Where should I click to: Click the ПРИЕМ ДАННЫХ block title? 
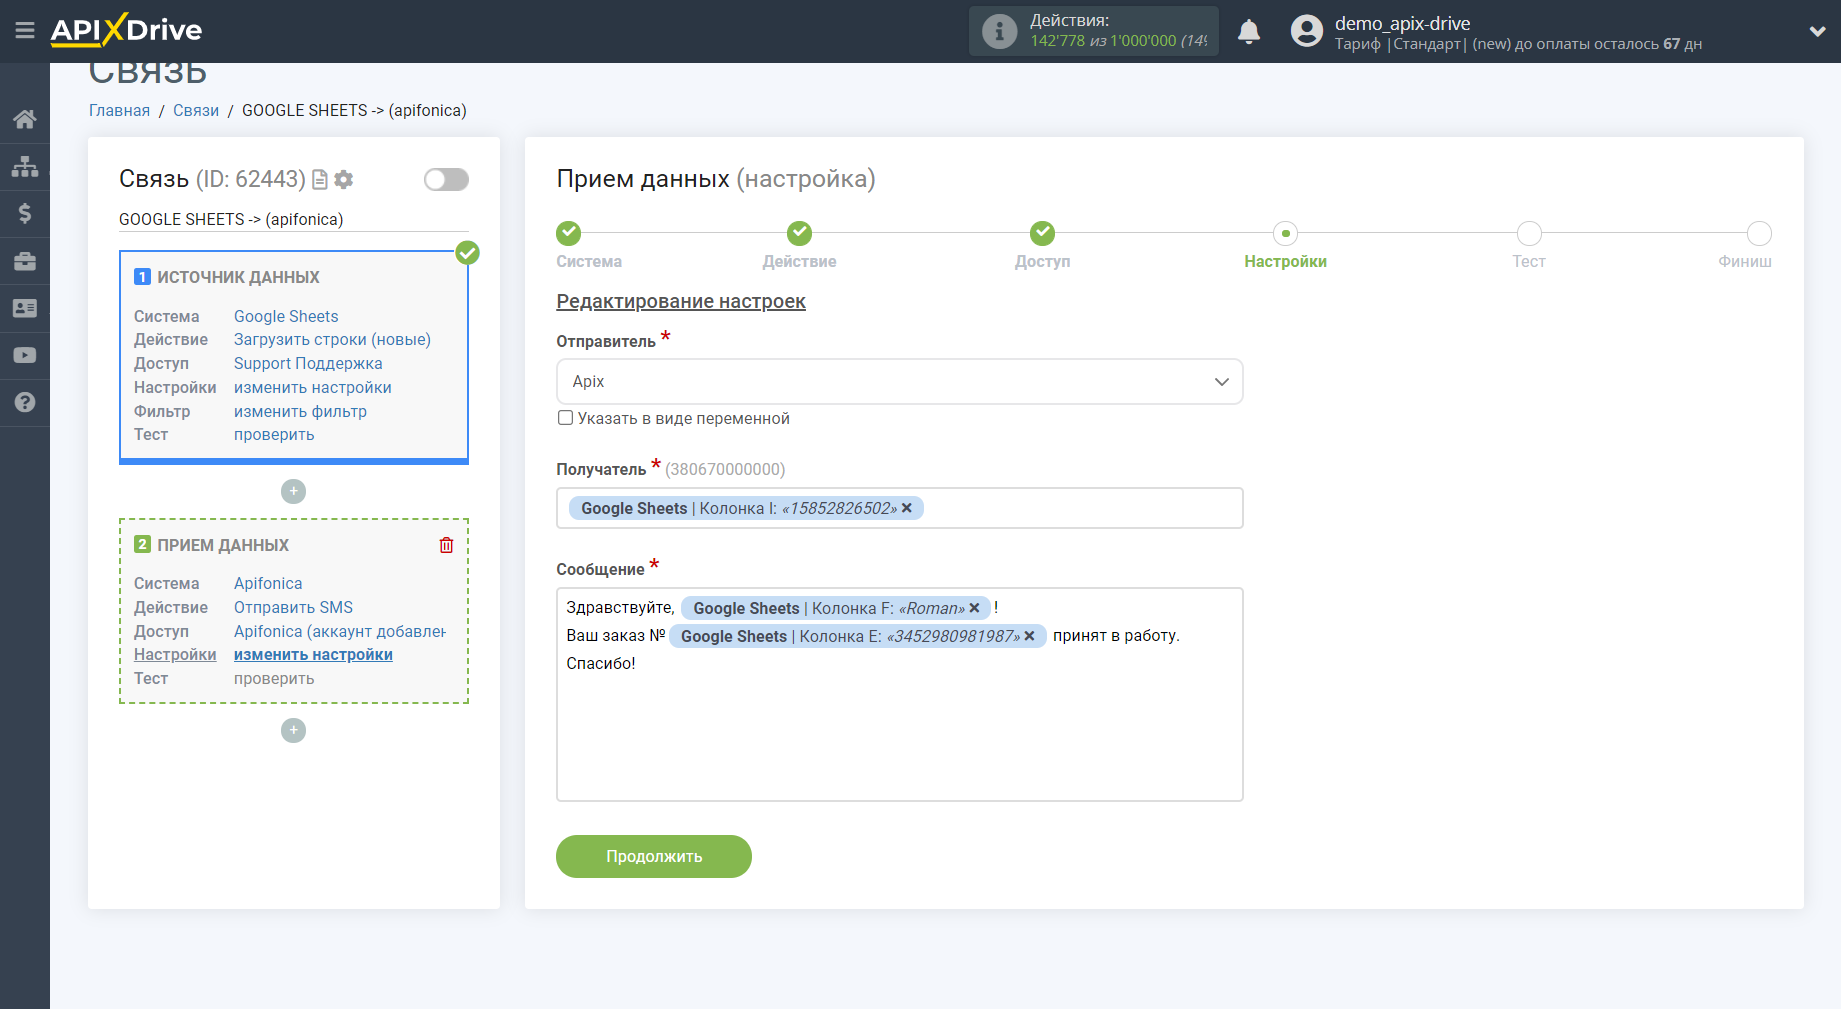coord(223,545)
